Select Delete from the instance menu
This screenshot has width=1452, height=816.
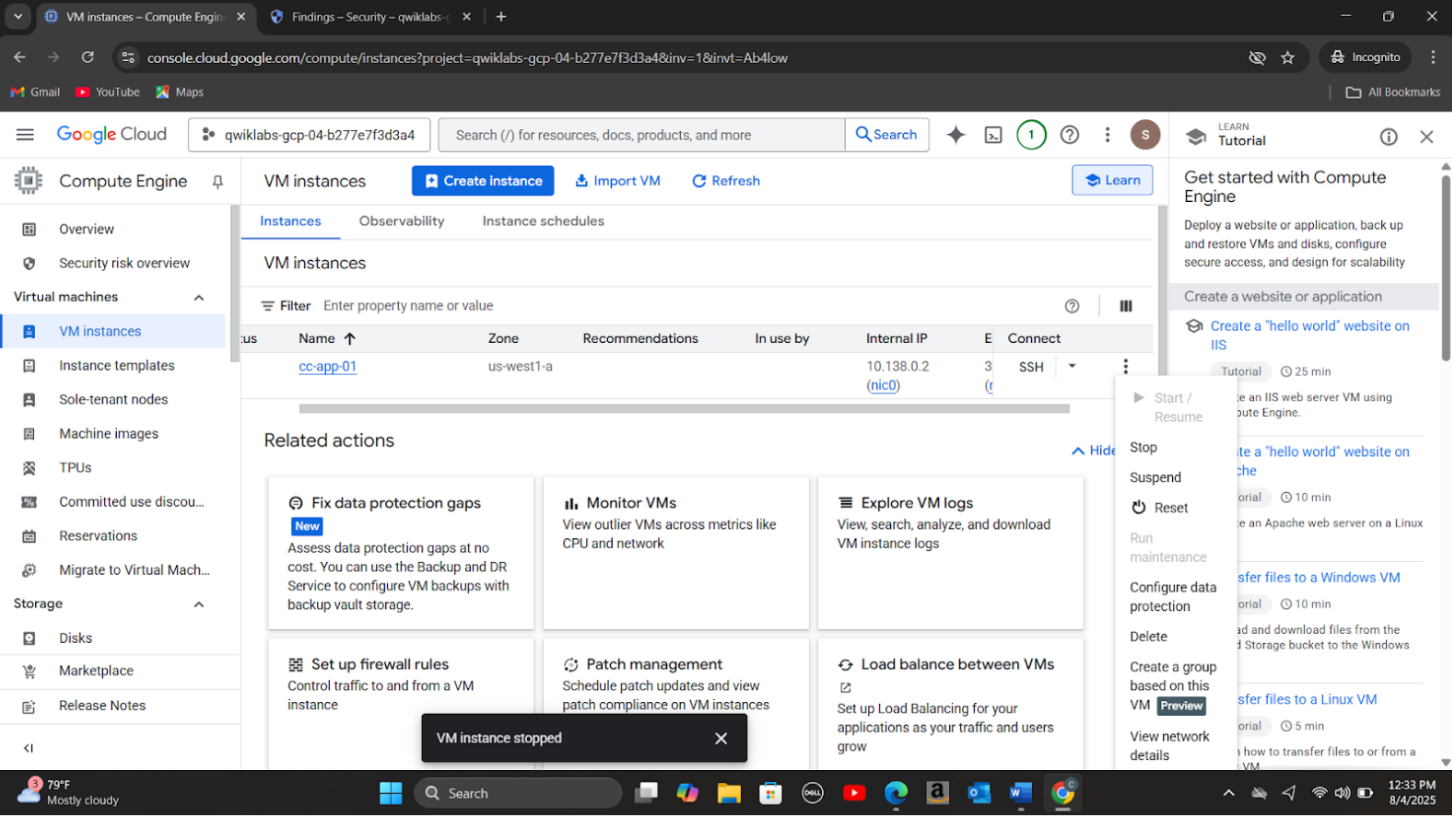pyautogui.click(x=1148, y=636)
